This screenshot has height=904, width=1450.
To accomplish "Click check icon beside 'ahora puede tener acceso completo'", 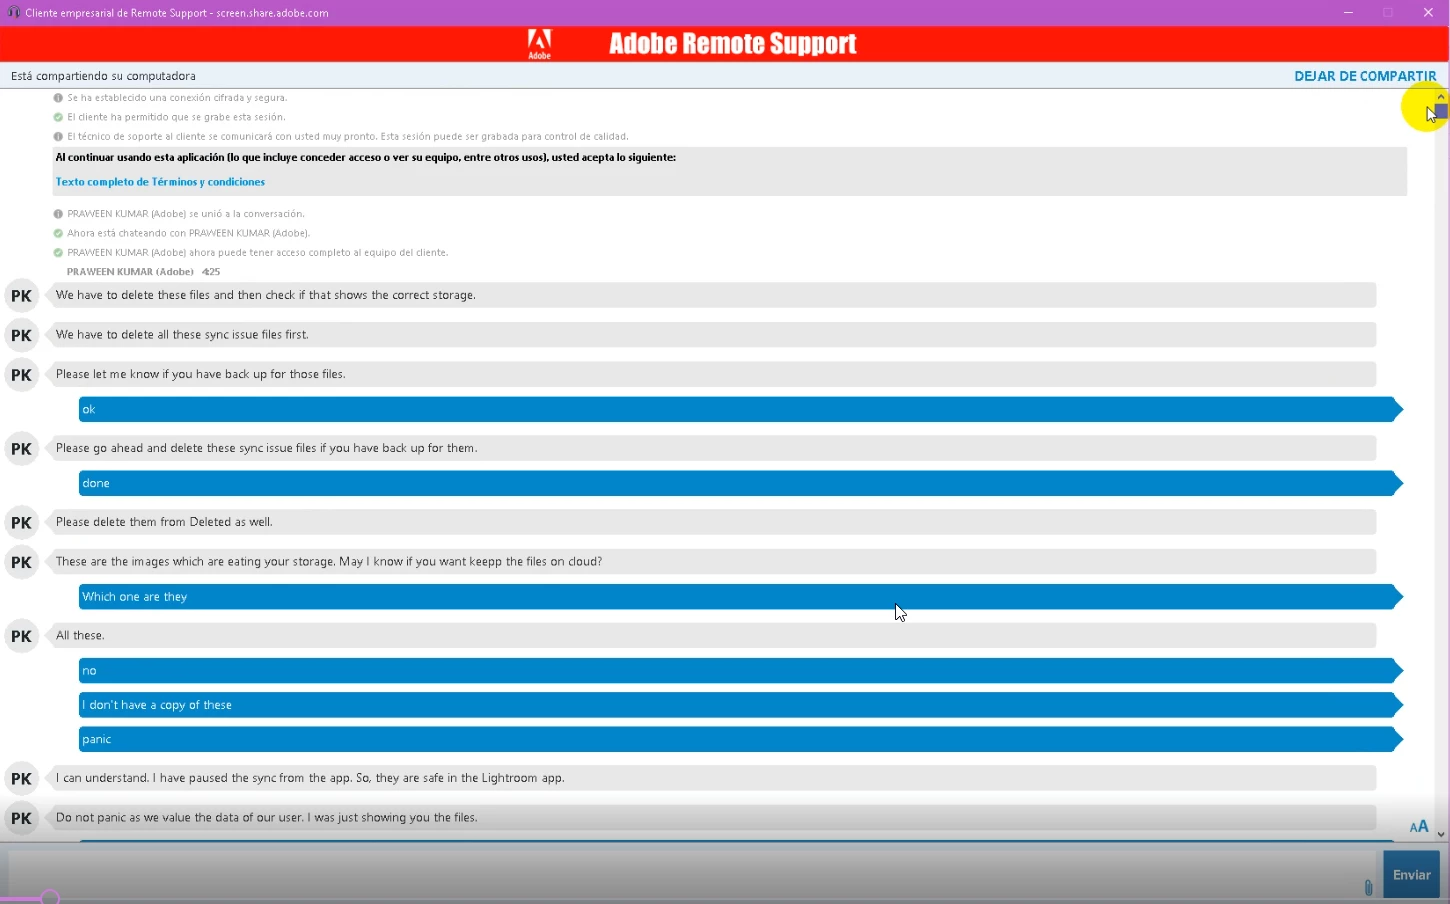I will tap(58, 252).
